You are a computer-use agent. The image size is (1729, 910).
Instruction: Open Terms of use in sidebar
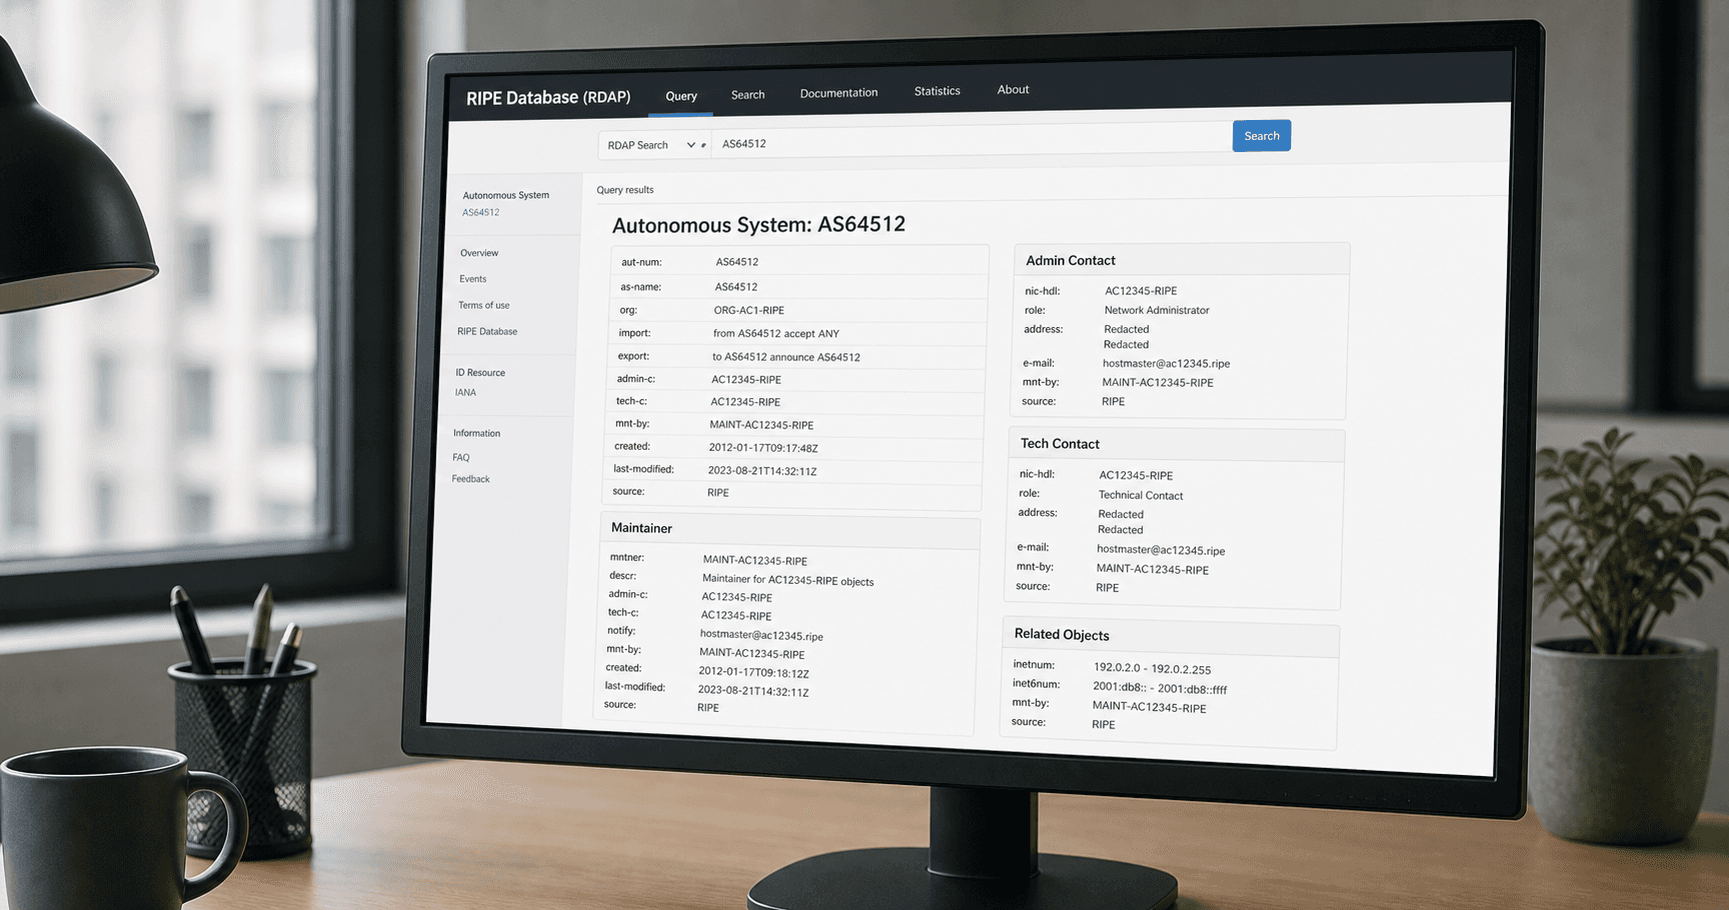(484, 305)
